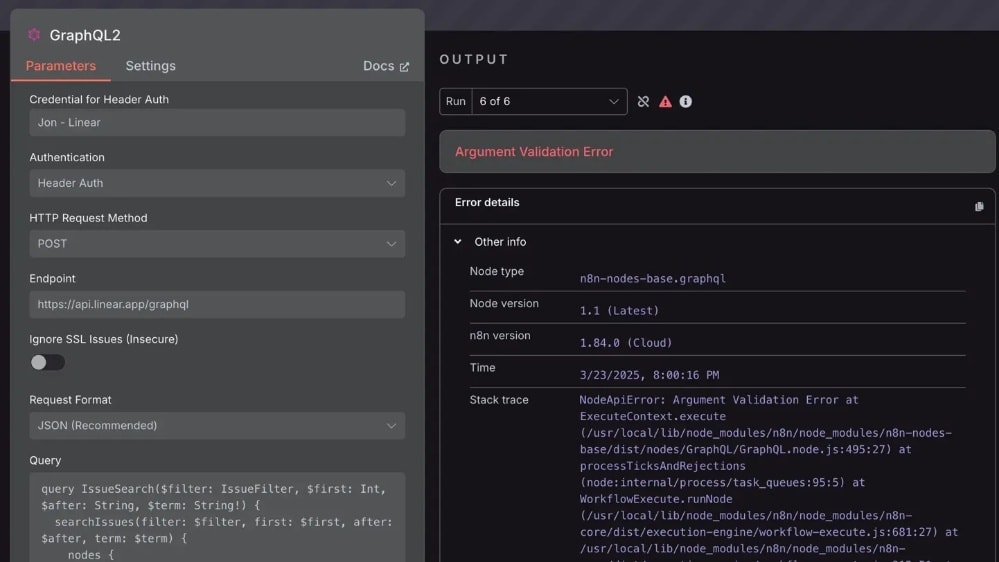This screenshot has width=999, height=562.
Task: Switch to the Settings tab
Action: (150, 66)
